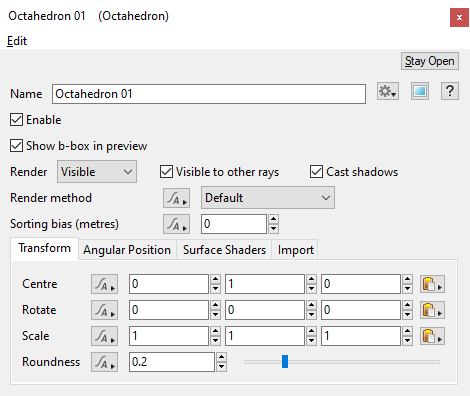470x396 pixels.
Task: Click the Rotate Z value field
Action: tap(361, 310)
